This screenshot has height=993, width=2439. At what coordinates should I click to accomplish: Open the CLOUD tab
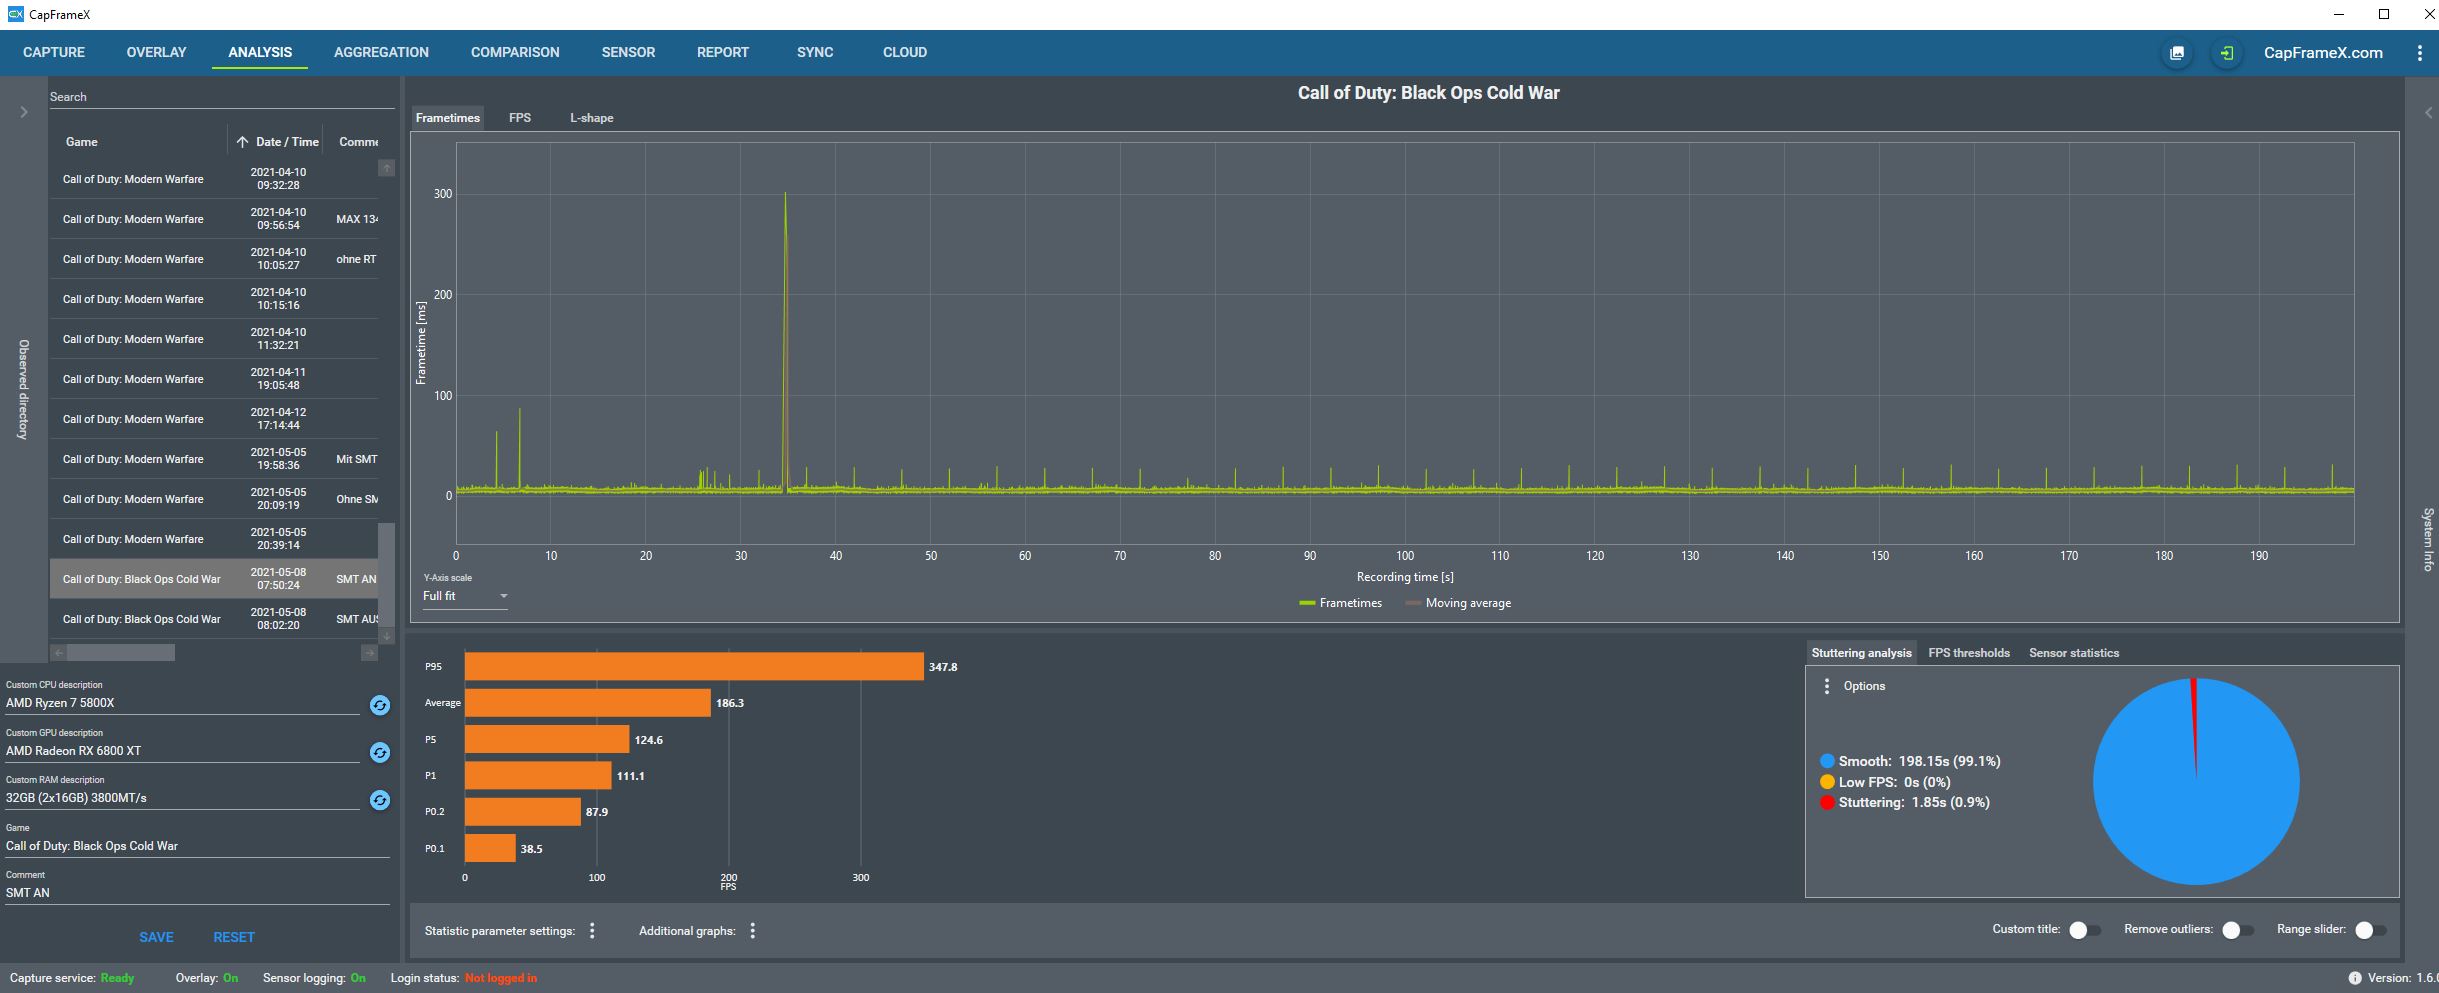coord(905,52)
